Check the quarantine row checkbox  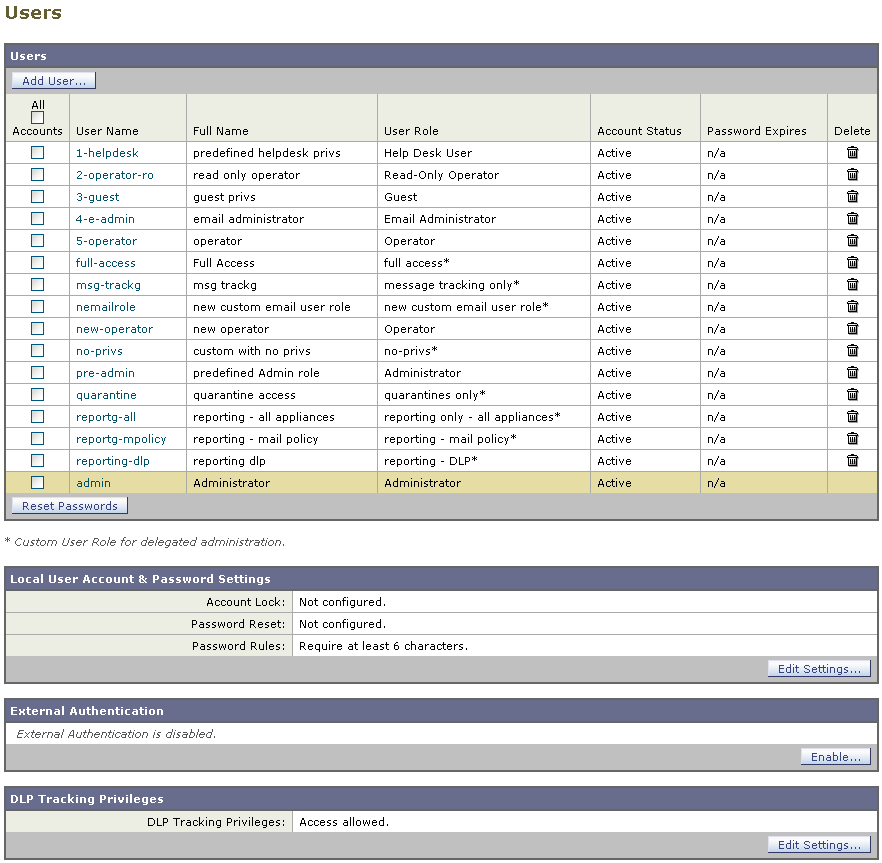click(x=38, y=394)
